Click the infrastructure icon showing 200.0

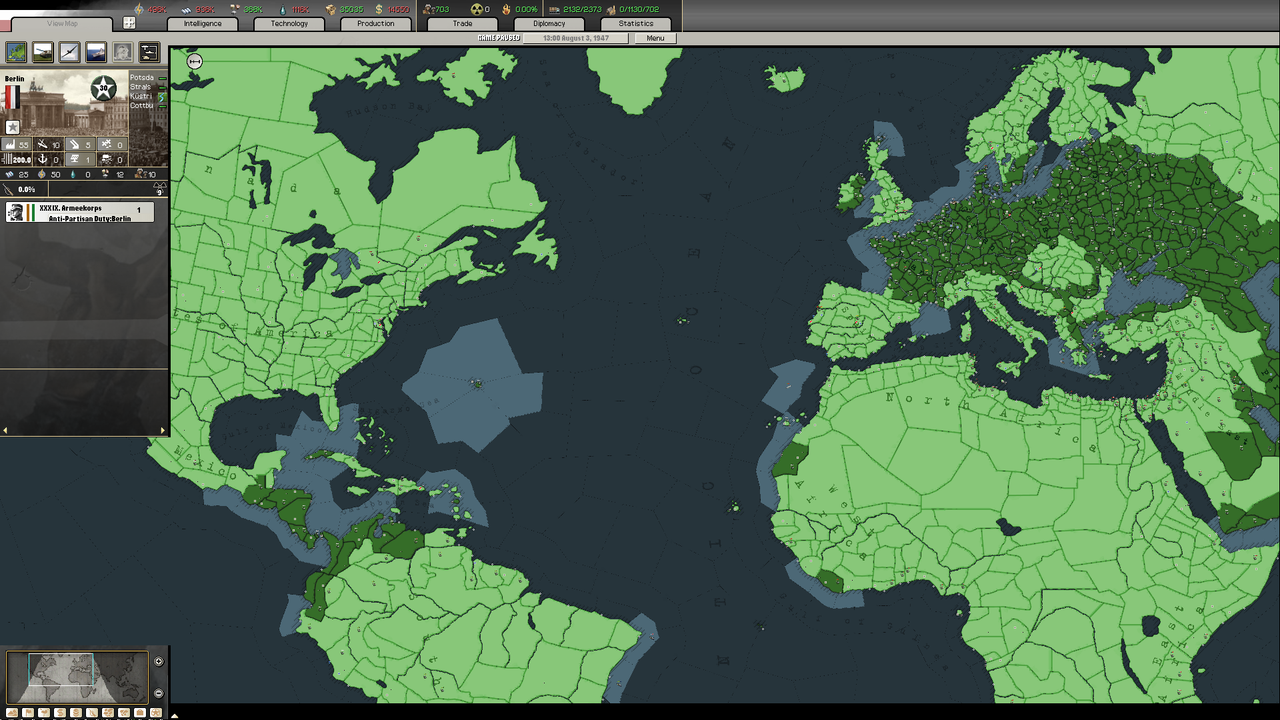pos(7,159)
